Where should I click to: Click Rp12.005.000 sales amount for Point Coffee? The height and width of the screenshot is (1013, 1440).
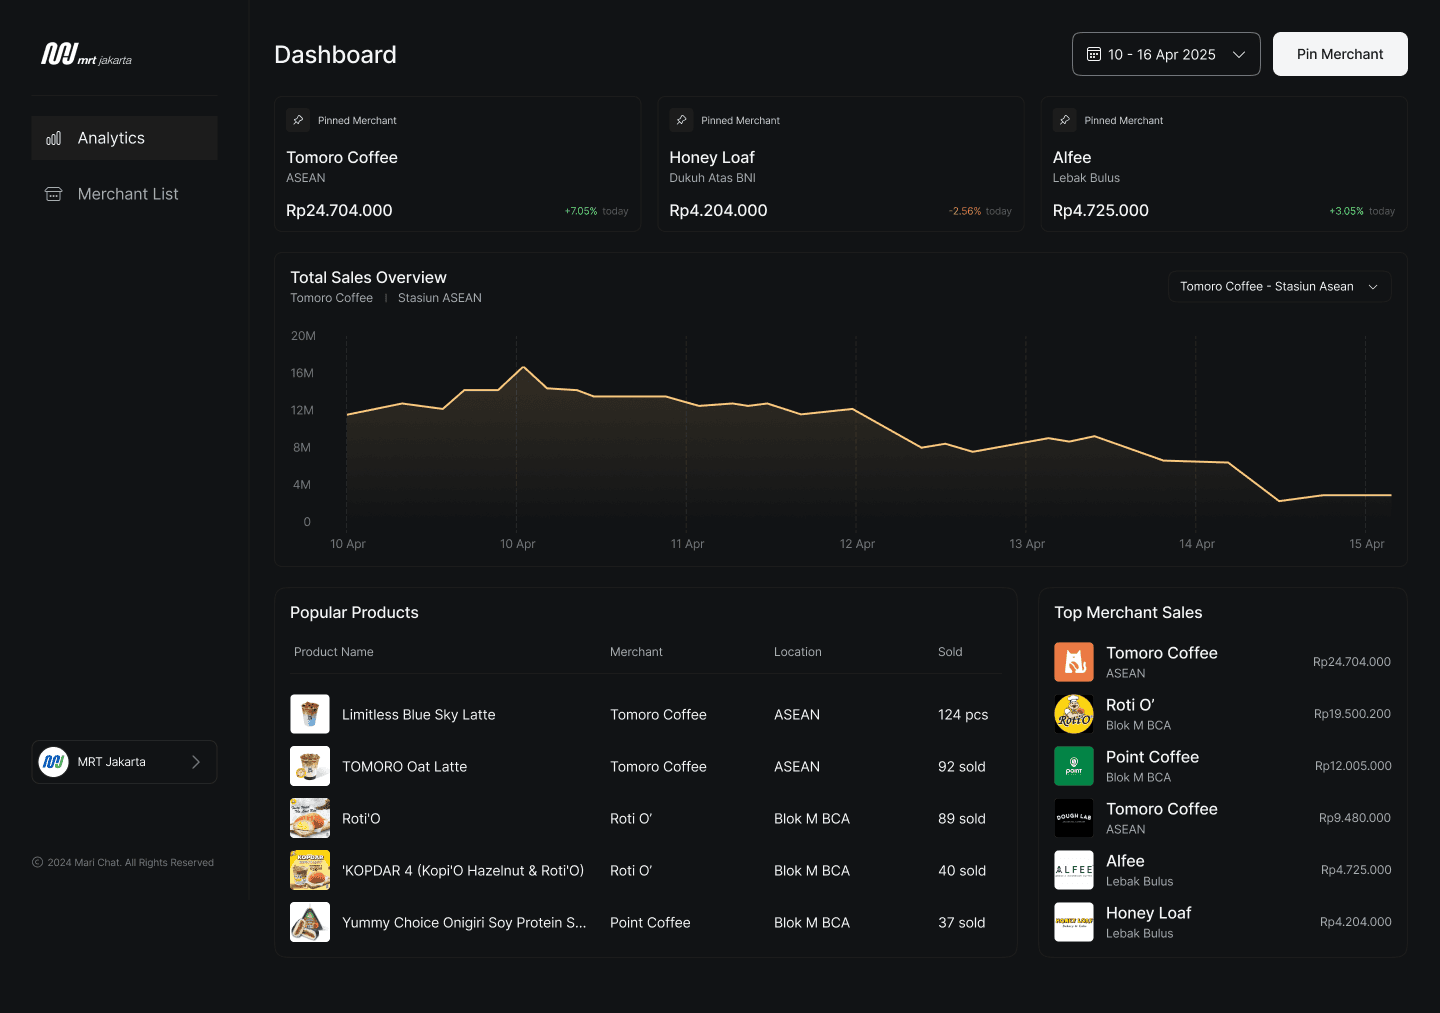pos(1353,766)
